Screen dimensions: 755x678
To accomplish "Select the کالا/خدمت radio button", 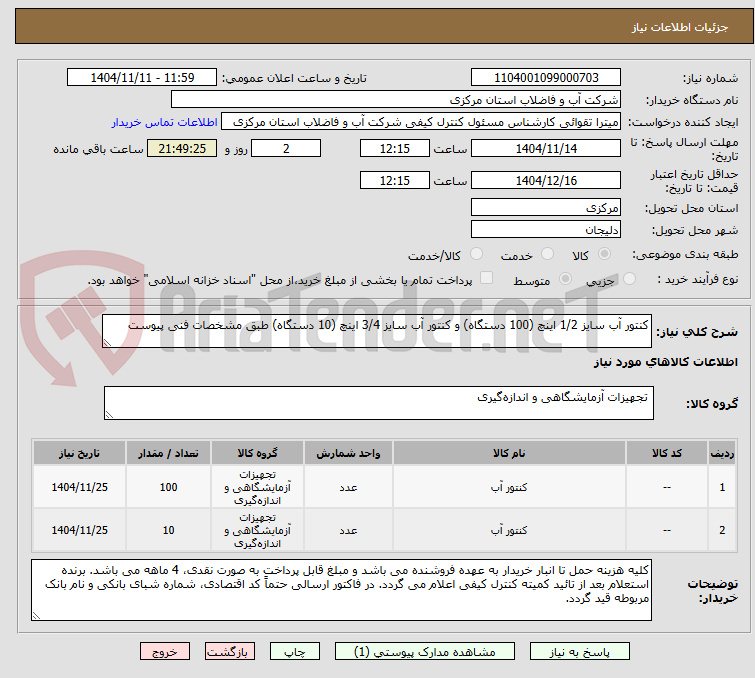I will click(476, 254).
